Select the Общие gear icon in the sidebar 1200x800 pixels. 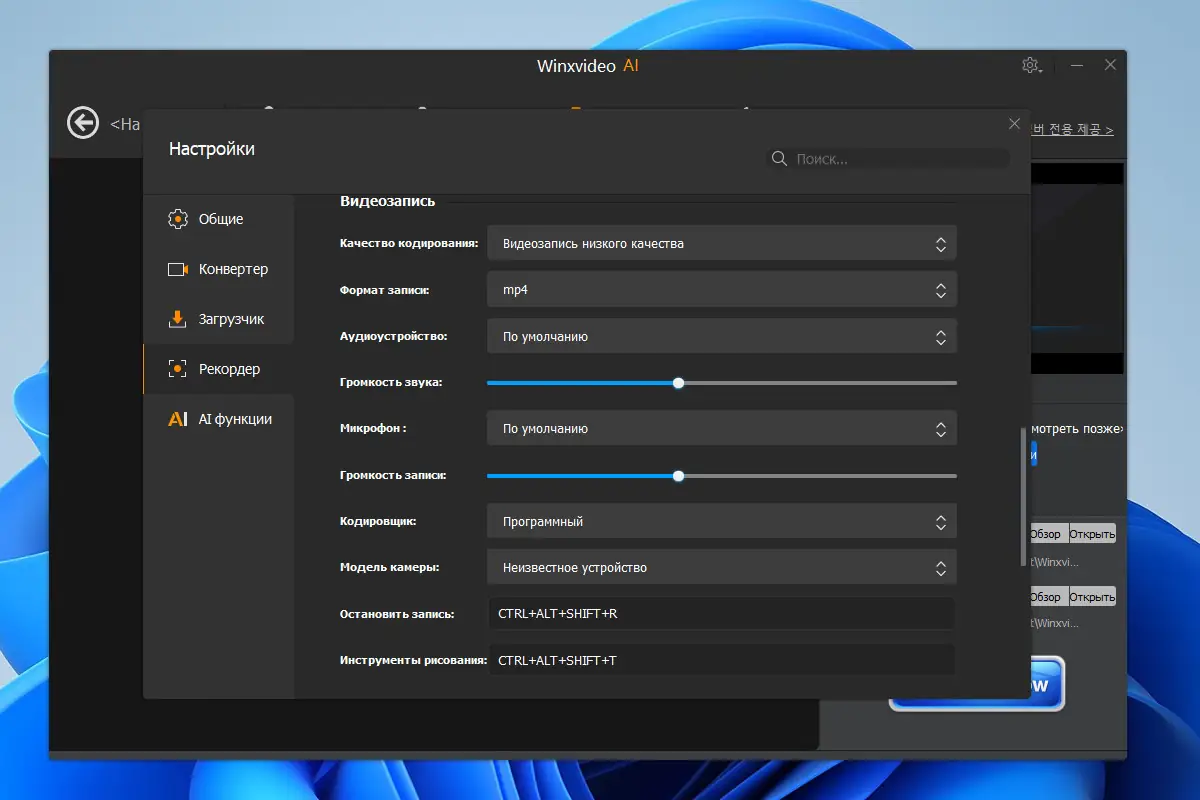point(178,219)
